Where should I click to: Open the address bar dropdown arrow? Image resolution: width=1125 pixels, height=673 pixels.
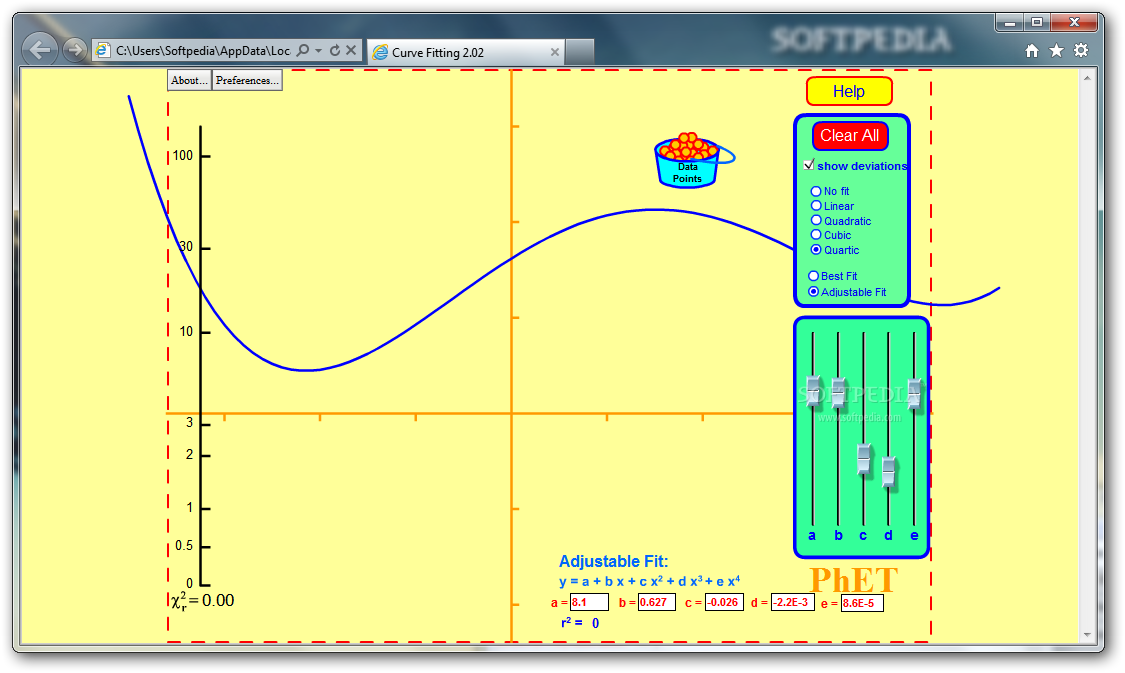[319, 50]
